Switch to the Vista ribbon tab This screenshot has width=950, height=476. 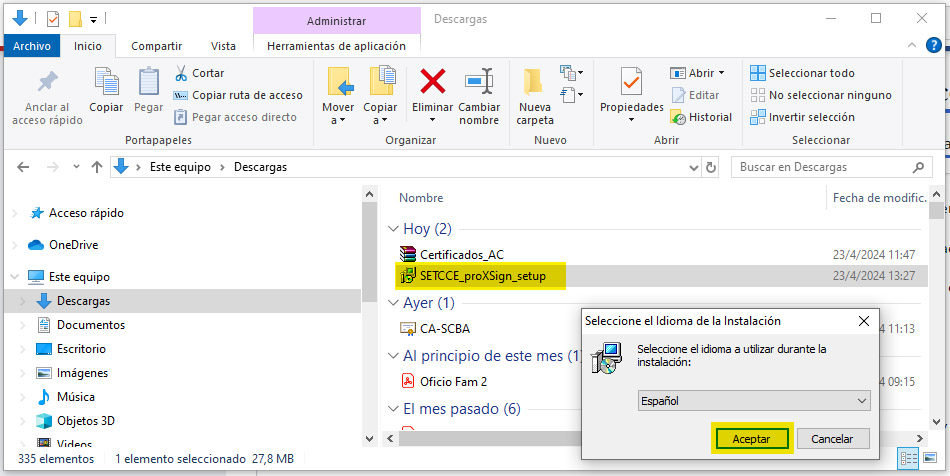[223, 46]
